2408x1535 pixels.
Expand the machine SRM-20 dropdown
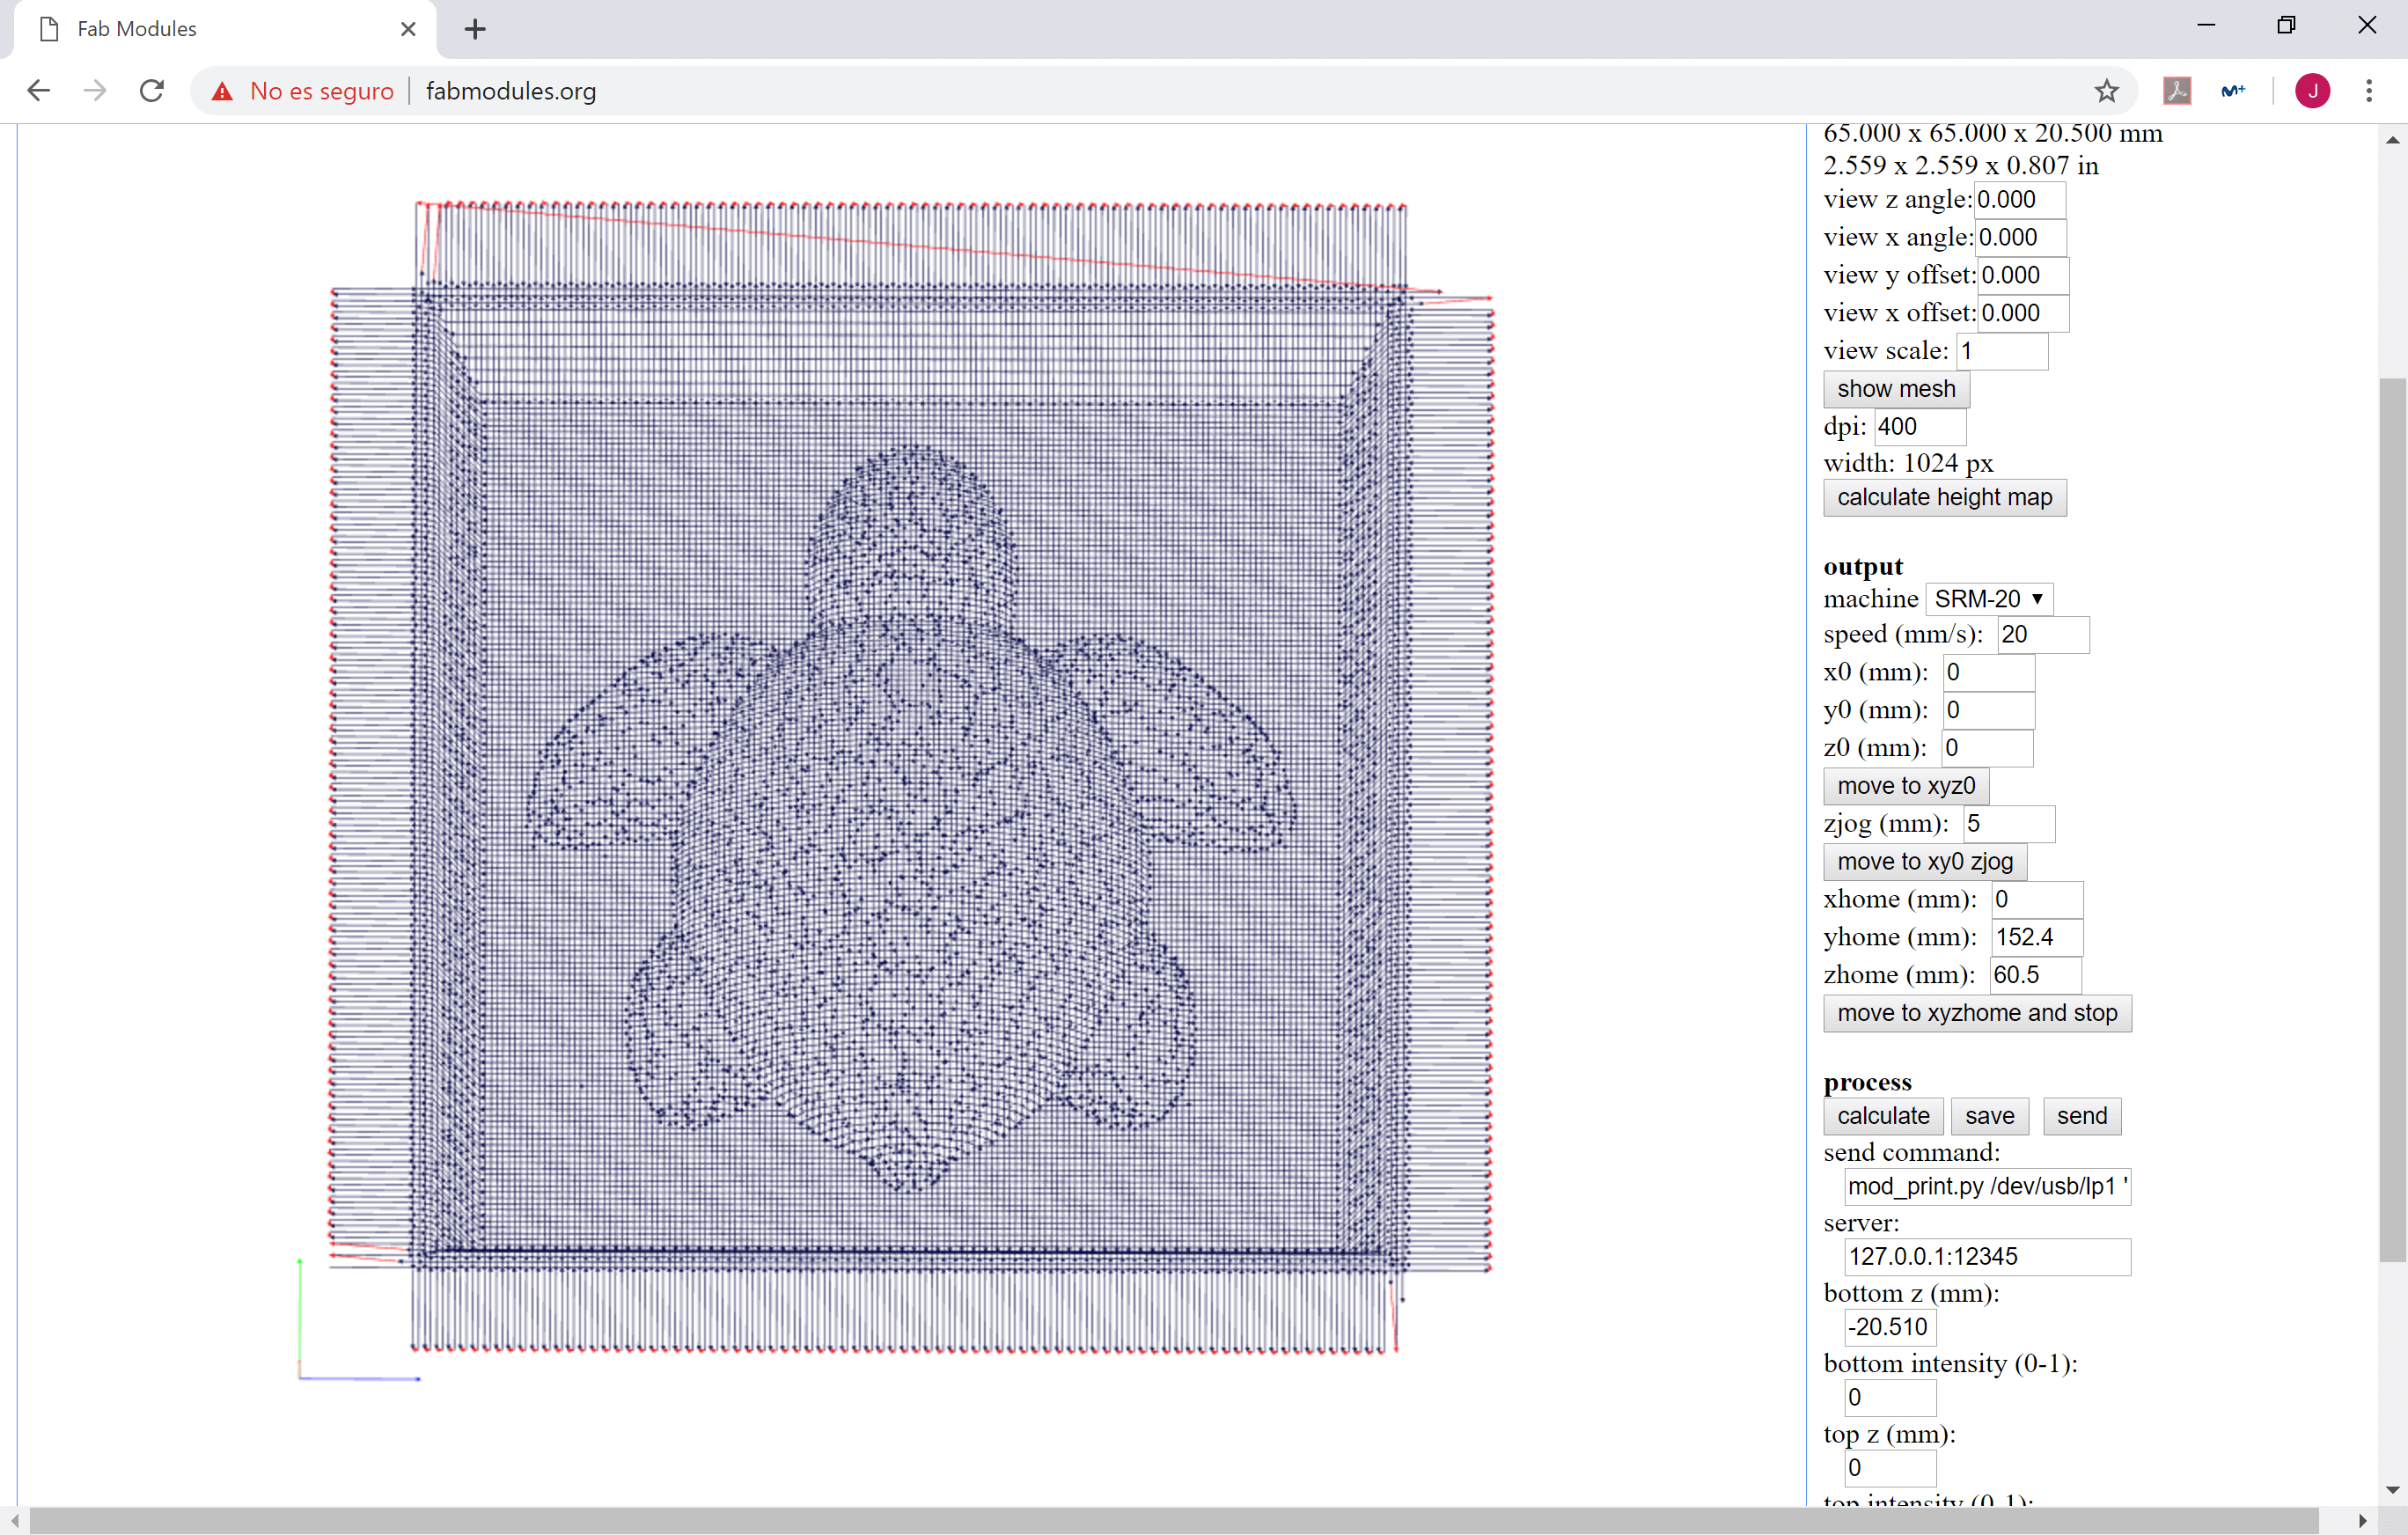pos(1988,599)
